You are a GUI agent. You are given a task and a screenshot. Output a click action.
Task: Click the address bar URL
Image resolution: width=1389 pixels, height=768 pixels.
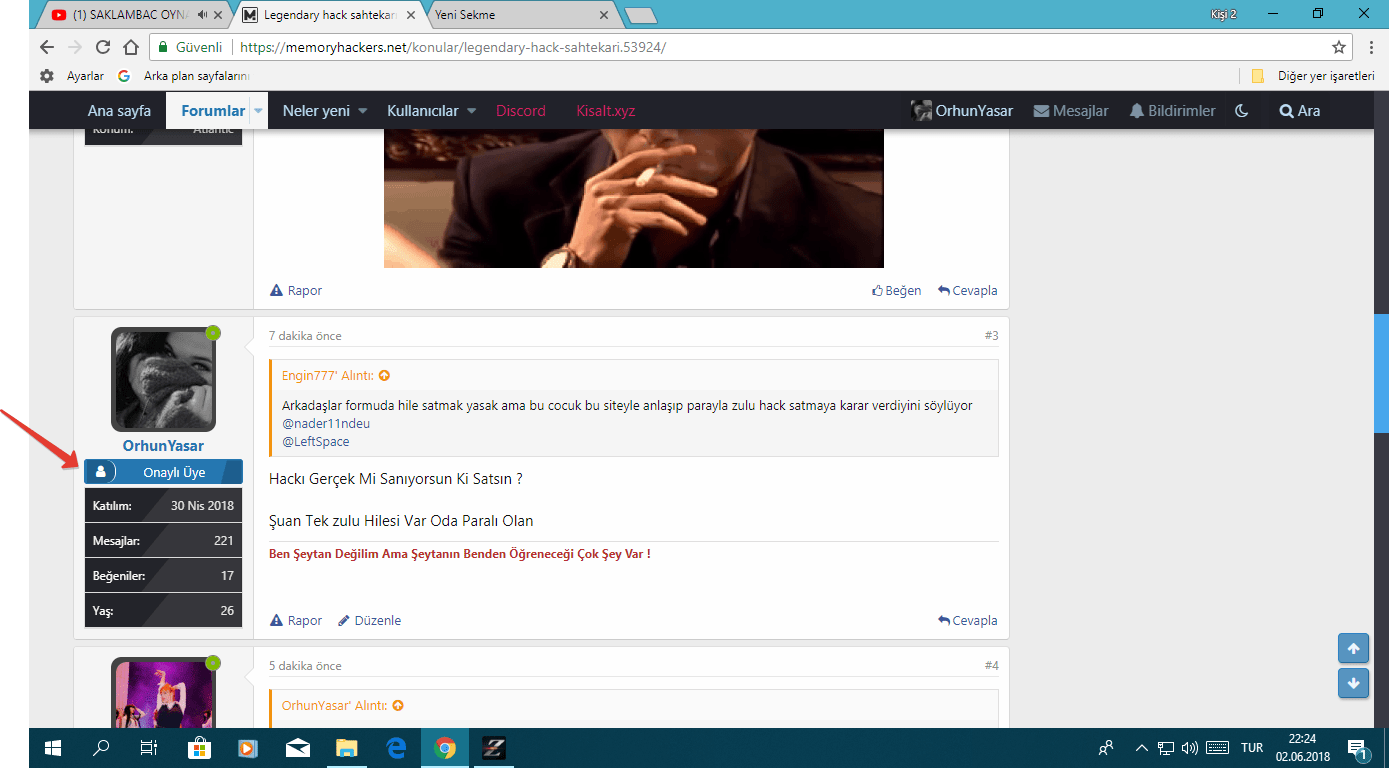[453, 47]
